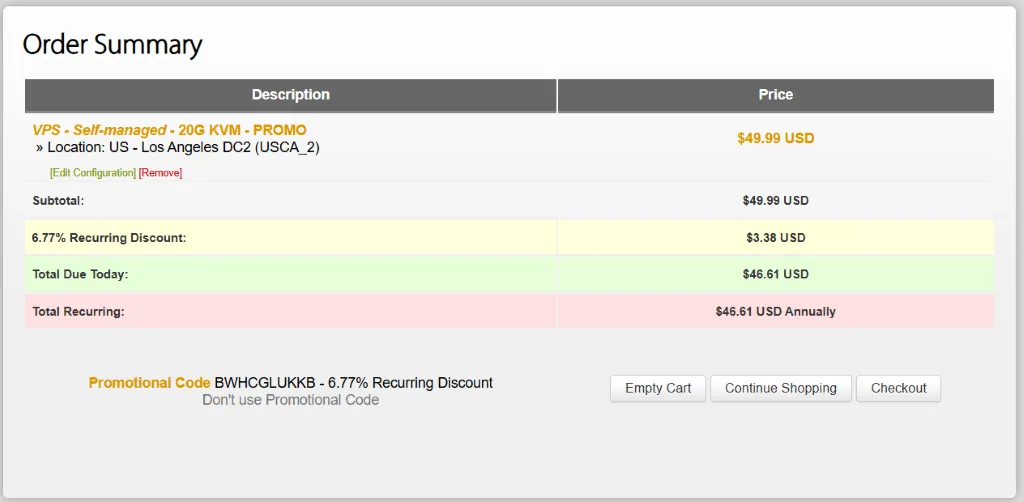Click Continue Shopping button
1024x502 pixels.
coord(780,388)
